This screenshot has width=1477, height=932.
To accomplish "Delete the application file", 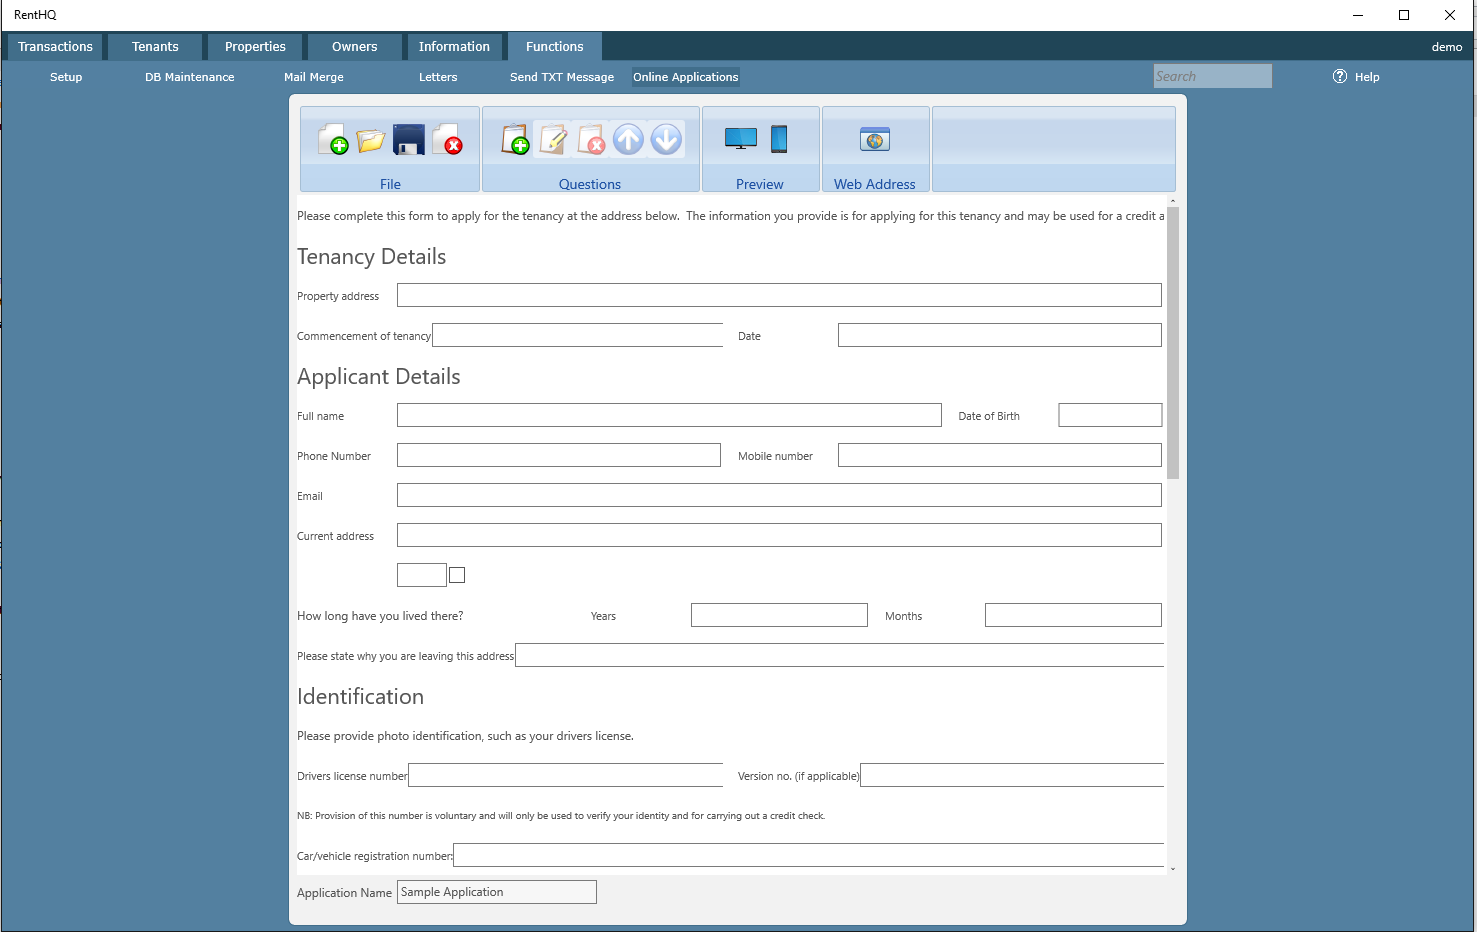I will tap(447, 140).
